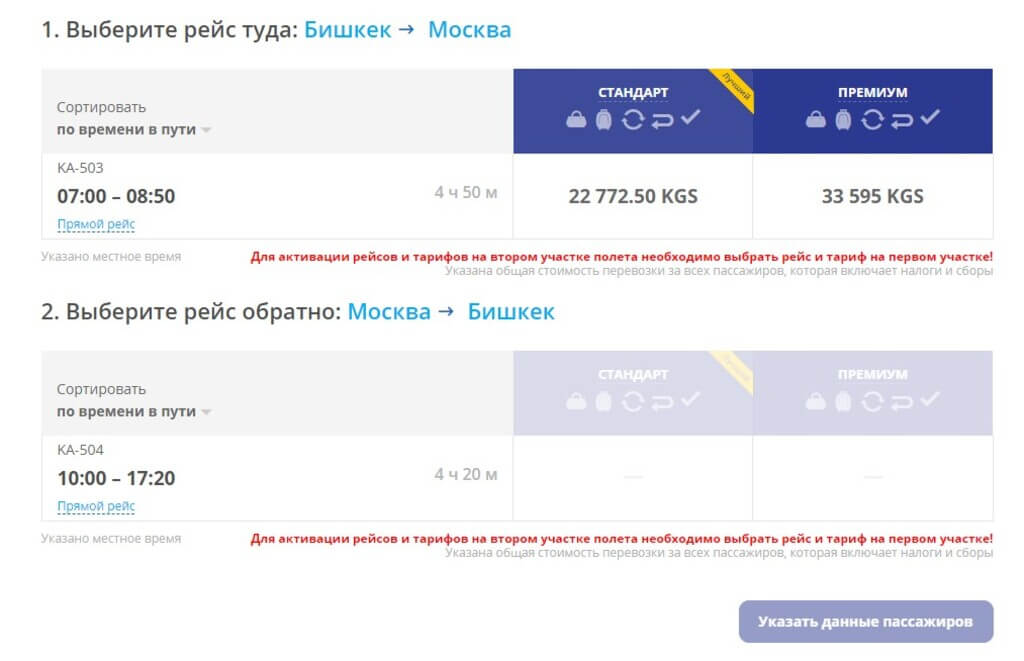This screenshot has width=1024, height=661.
Task: Click the checkmark icon under Премиум
Action: pos(930,118)
